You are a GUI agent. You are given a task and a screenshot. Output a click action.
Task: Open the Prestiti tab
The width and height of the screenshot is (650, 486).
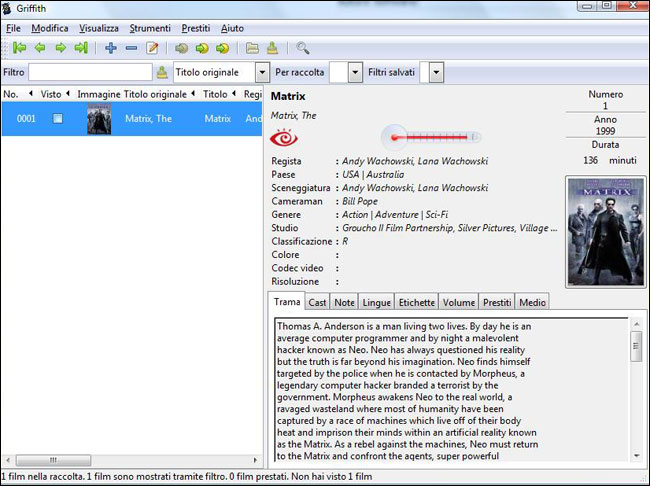496,302
